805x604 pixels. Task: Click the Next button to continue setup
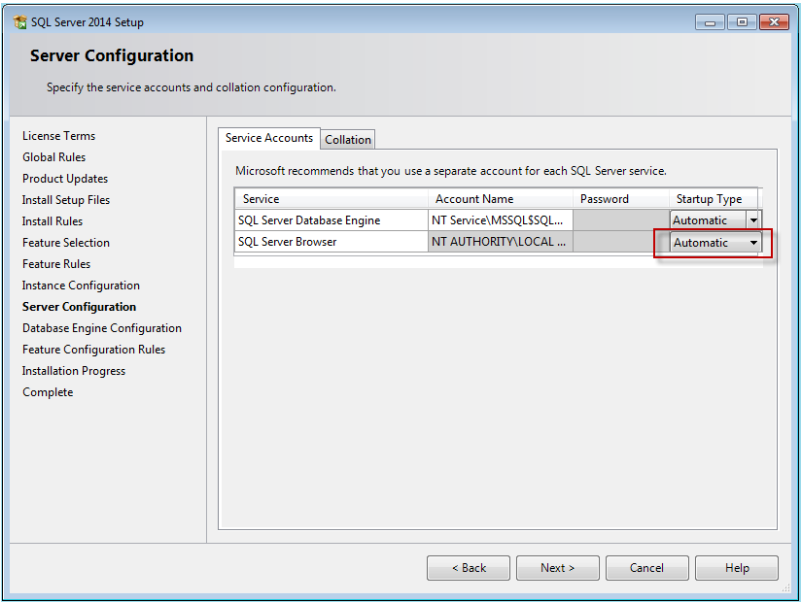pyautogui.click(x=557, y=568)
